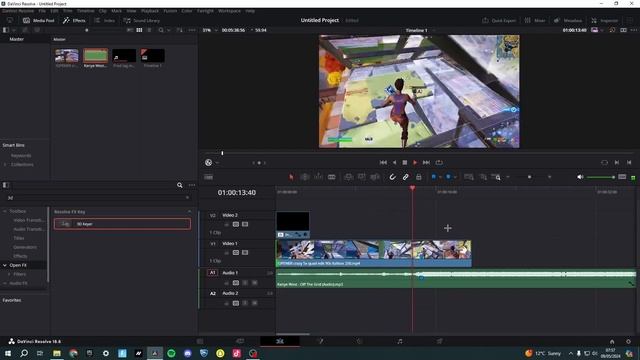
Task: Mute the Audio 2 track with M
Action: click(x=254, y=303)
